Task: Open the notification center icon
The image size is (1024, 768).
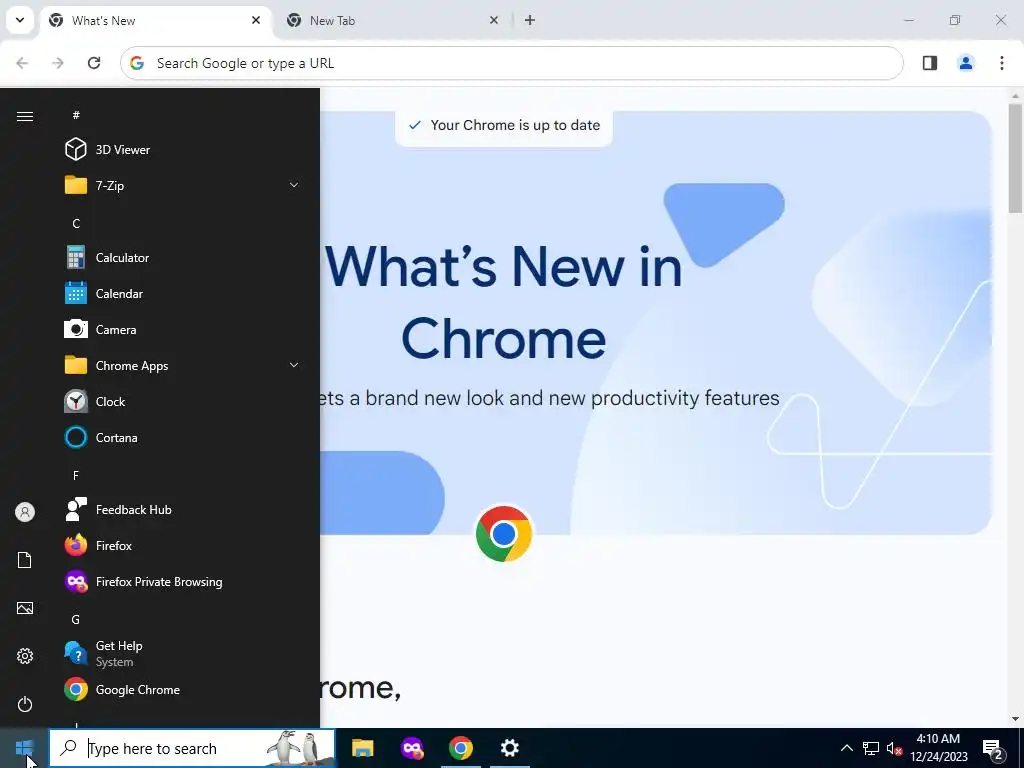Action: tap(993, 749)
